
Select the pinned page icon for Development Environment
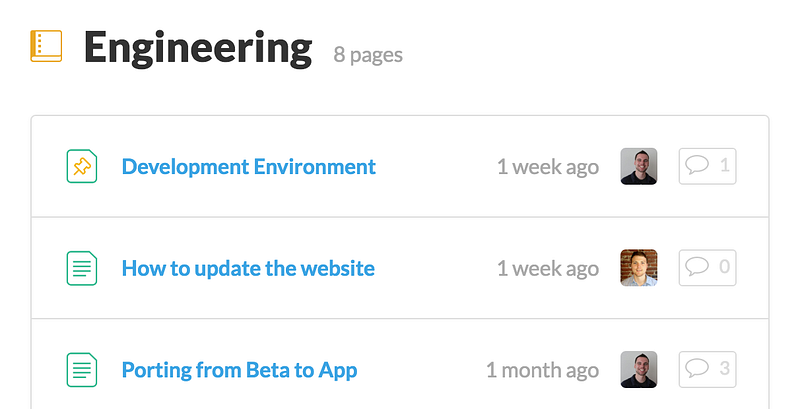(x=82, y=166)
